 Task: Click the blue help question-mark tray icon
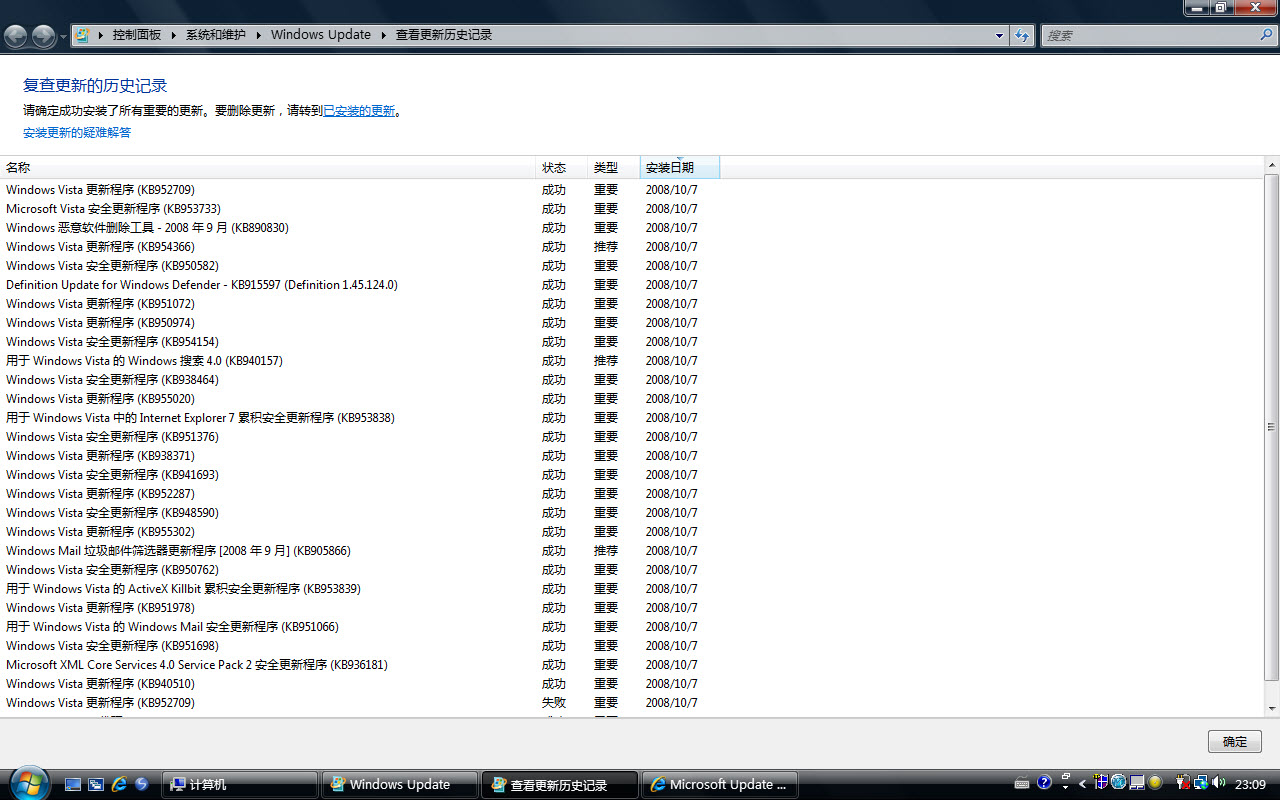(x=1045, y=783)
